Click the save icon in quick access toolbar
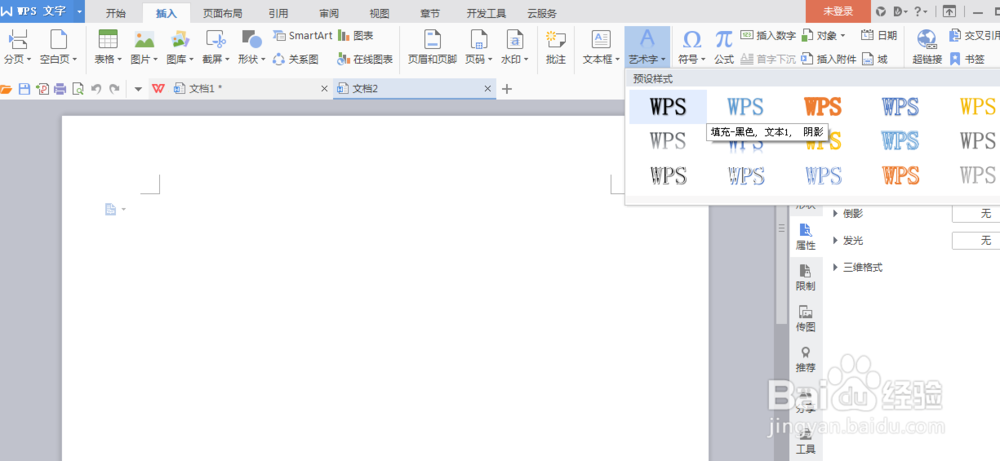Screen dimensions: 1000x461 click(24, 89)
